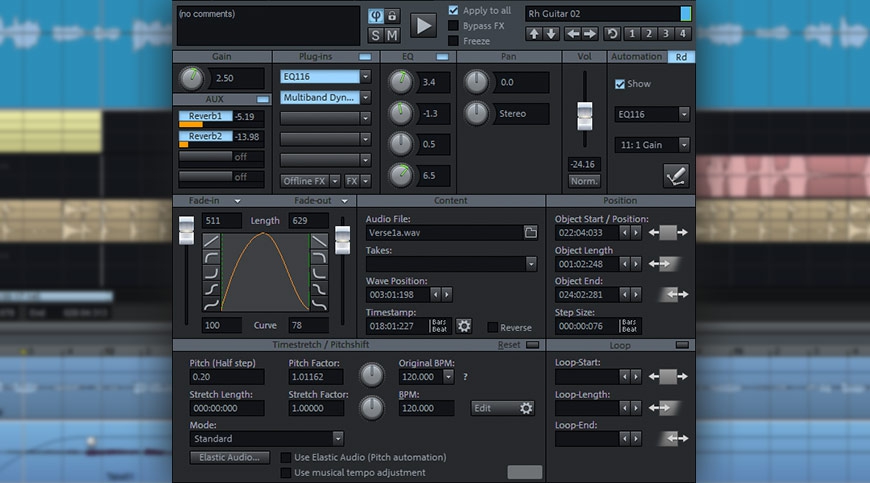Screen dimensions: 870x483
Task: Open the Multiband Dynamics plug-in slot dropdown
Action: 365,97
